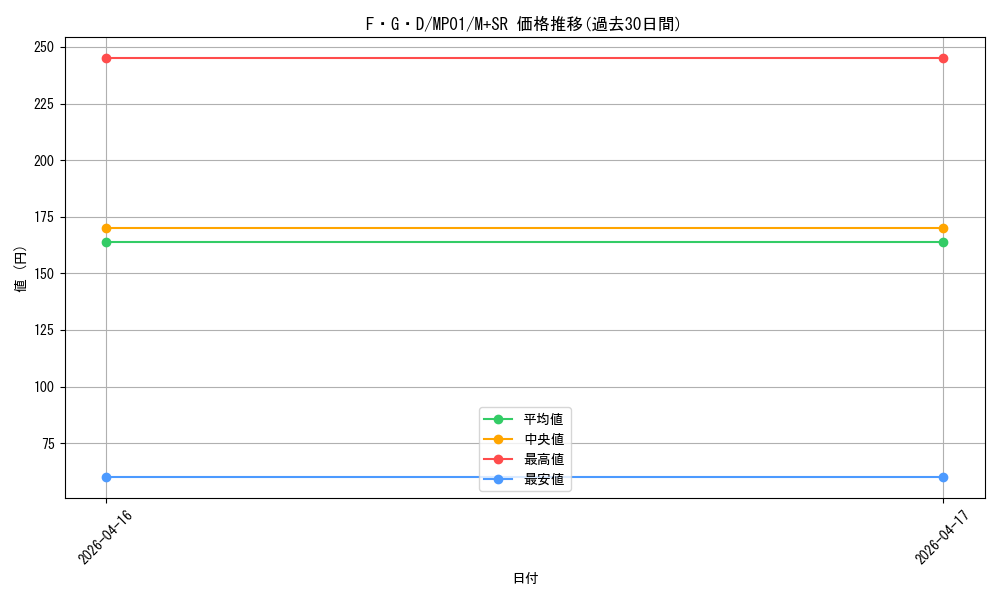
Task: Click the chart title about 価格推移(過去30日間)
Action: click(523, 24)
